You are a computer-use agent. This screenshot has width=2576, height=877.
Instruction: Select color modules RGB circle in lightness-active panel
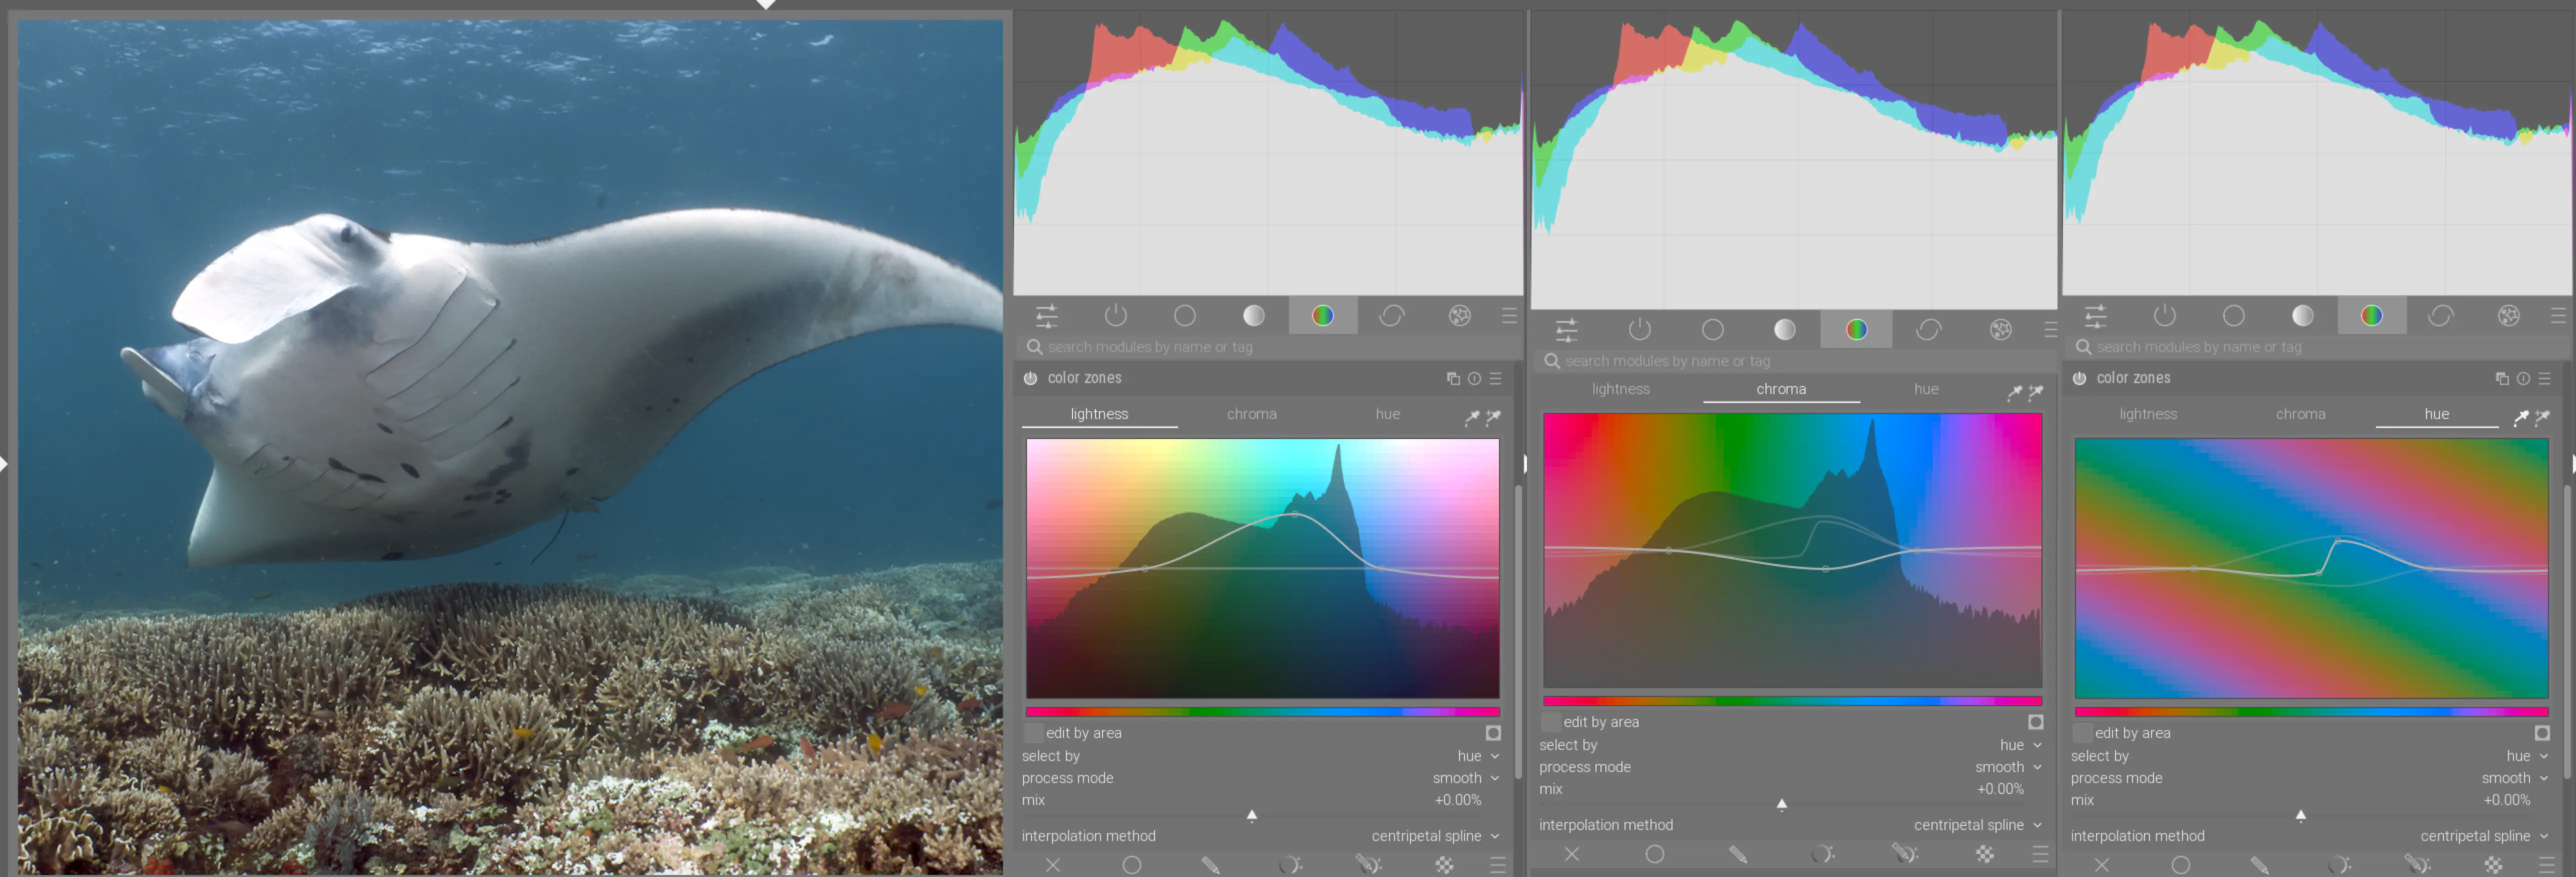point(1323,316)
